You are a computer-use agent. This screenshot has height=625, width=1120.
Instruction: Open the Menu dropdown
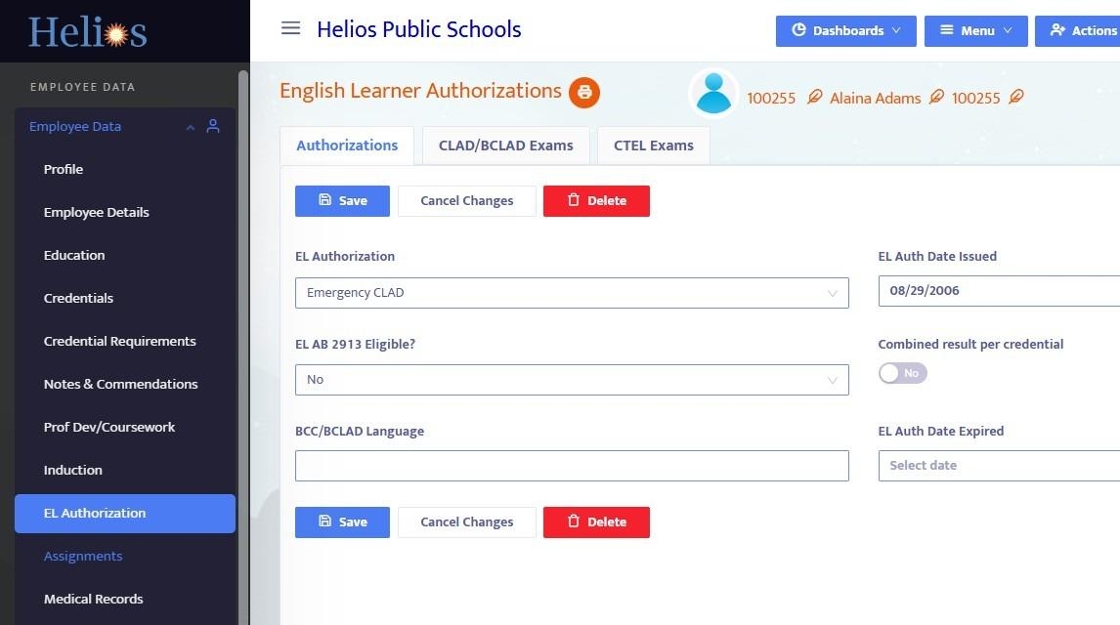tap(976, 31)
